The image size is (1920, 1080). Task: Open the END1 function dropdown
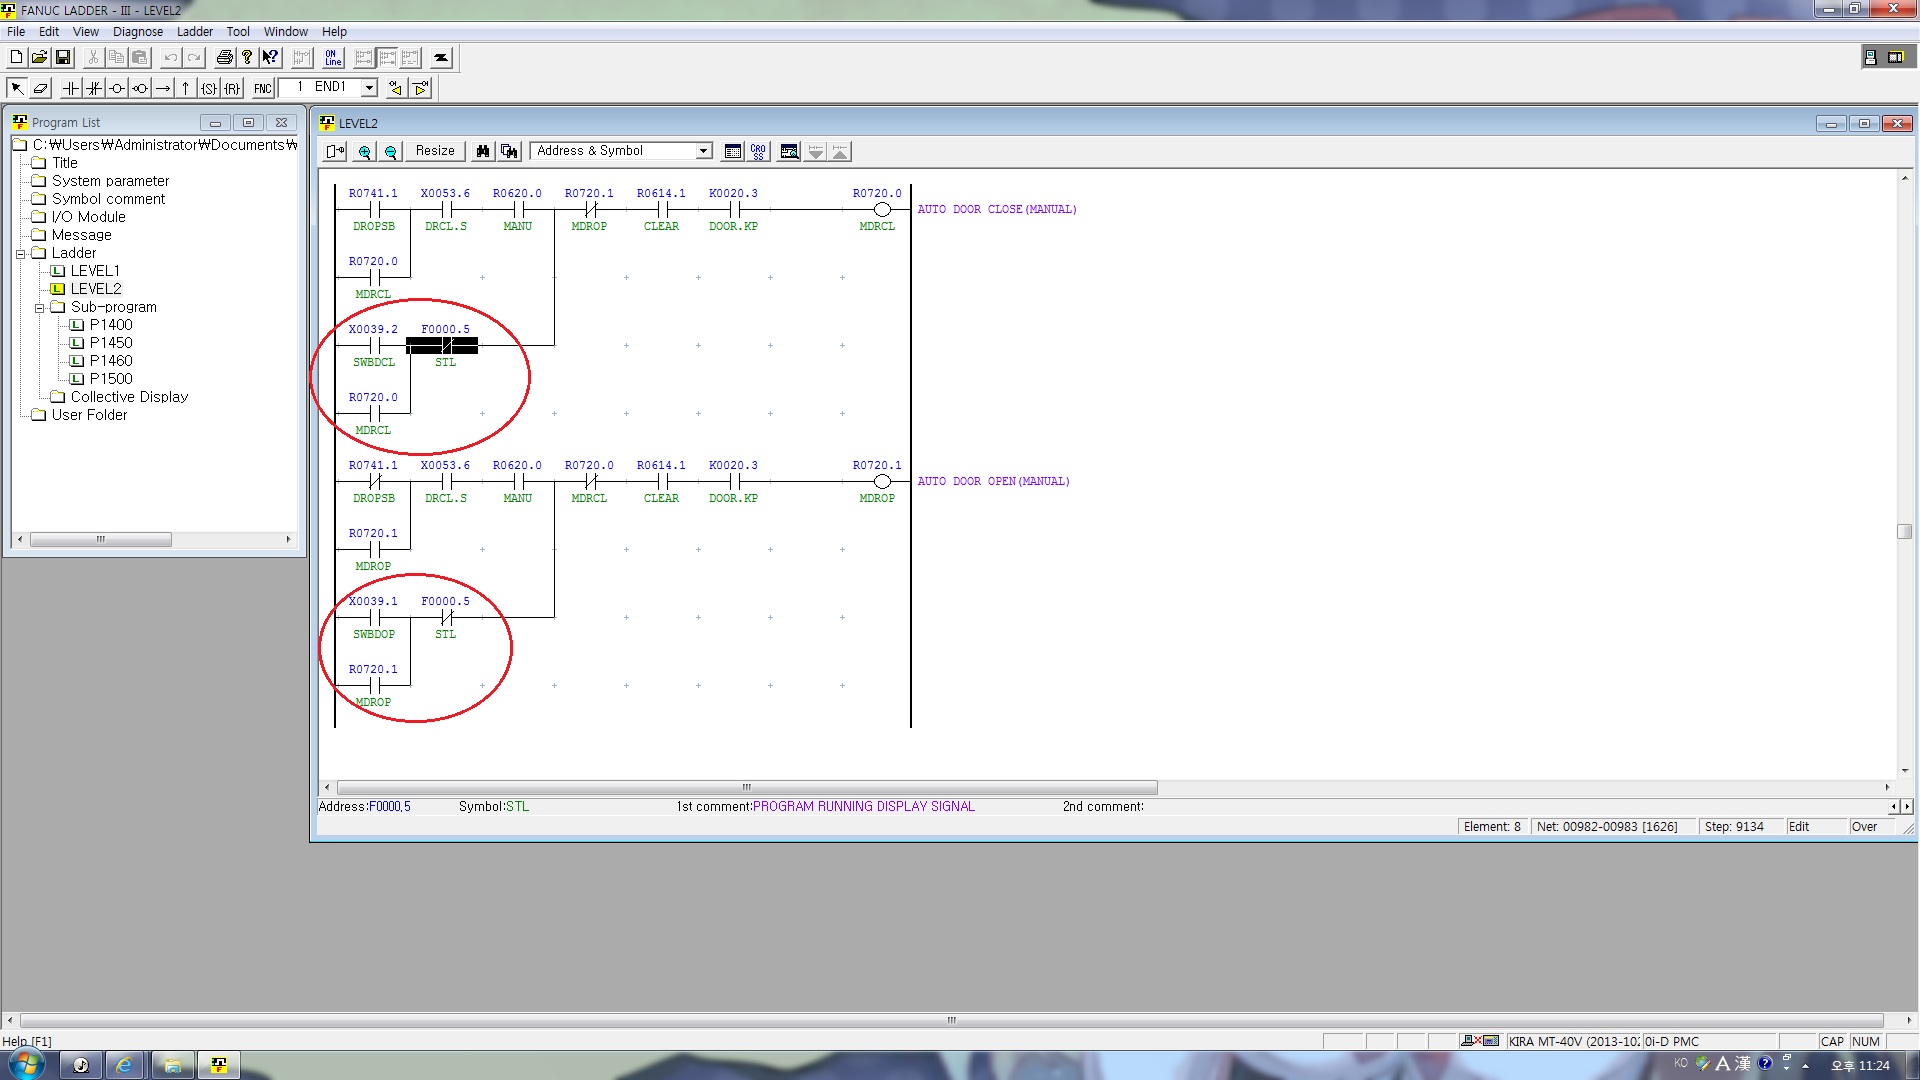tap(369, 88)
